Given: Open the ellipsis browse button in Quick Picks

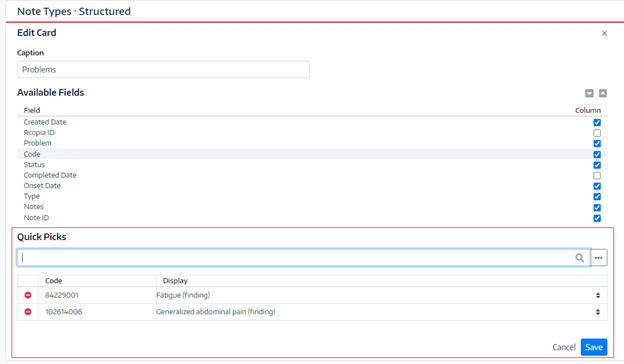Looking at the screenshot, I should tap(599, 258).
